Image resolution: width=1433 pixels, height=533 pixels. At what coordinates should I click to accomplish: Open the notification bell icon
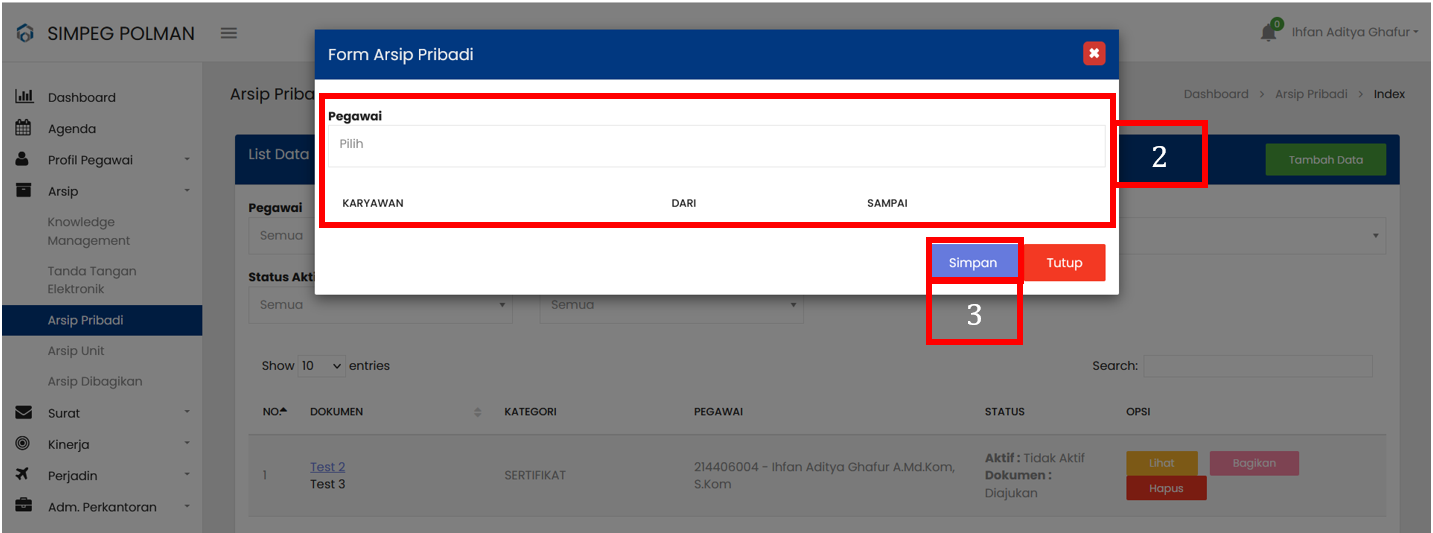tap(1268, 33)
